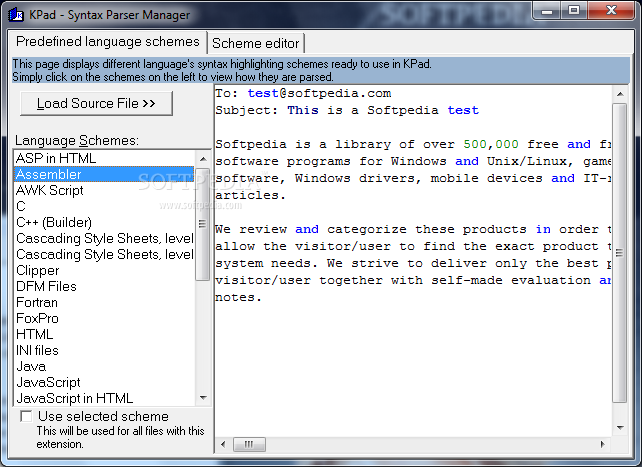Select the Fortran scheme

[x=104, y=302]
